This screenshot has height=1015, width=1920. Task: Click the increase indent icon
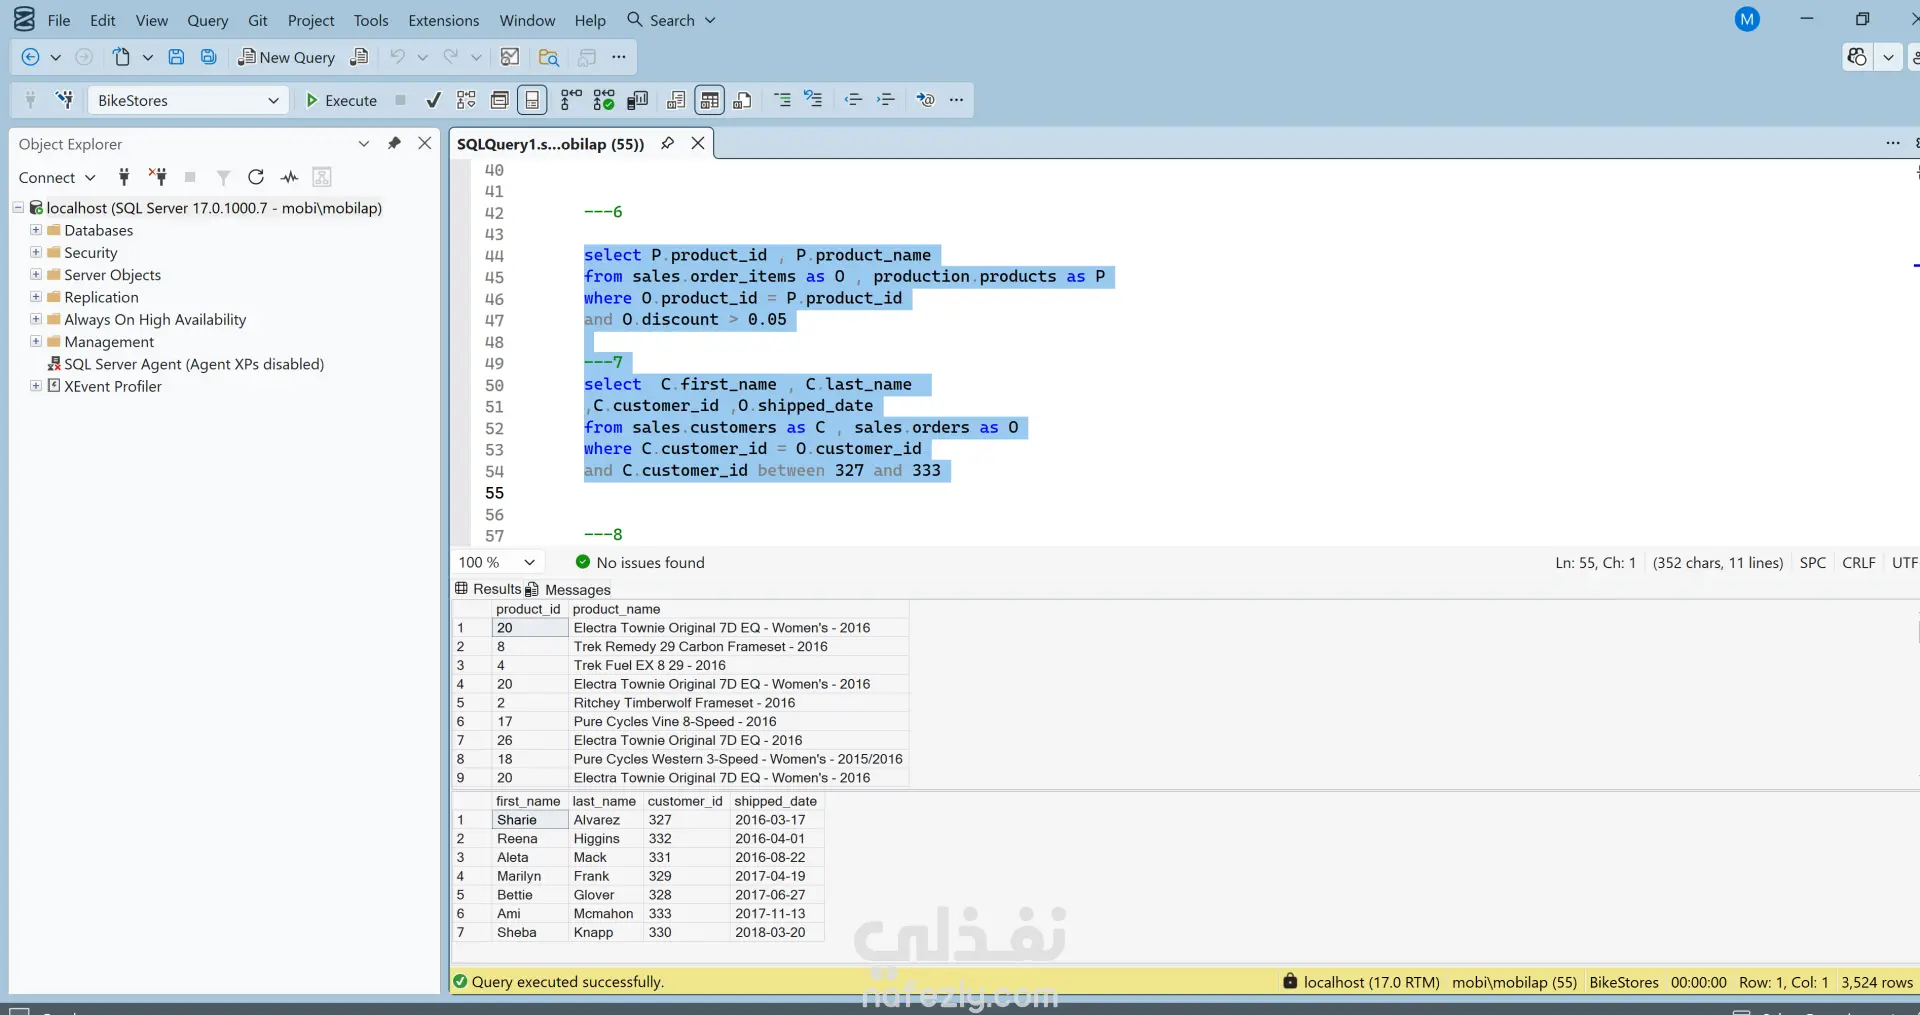(x=886, y=100)
